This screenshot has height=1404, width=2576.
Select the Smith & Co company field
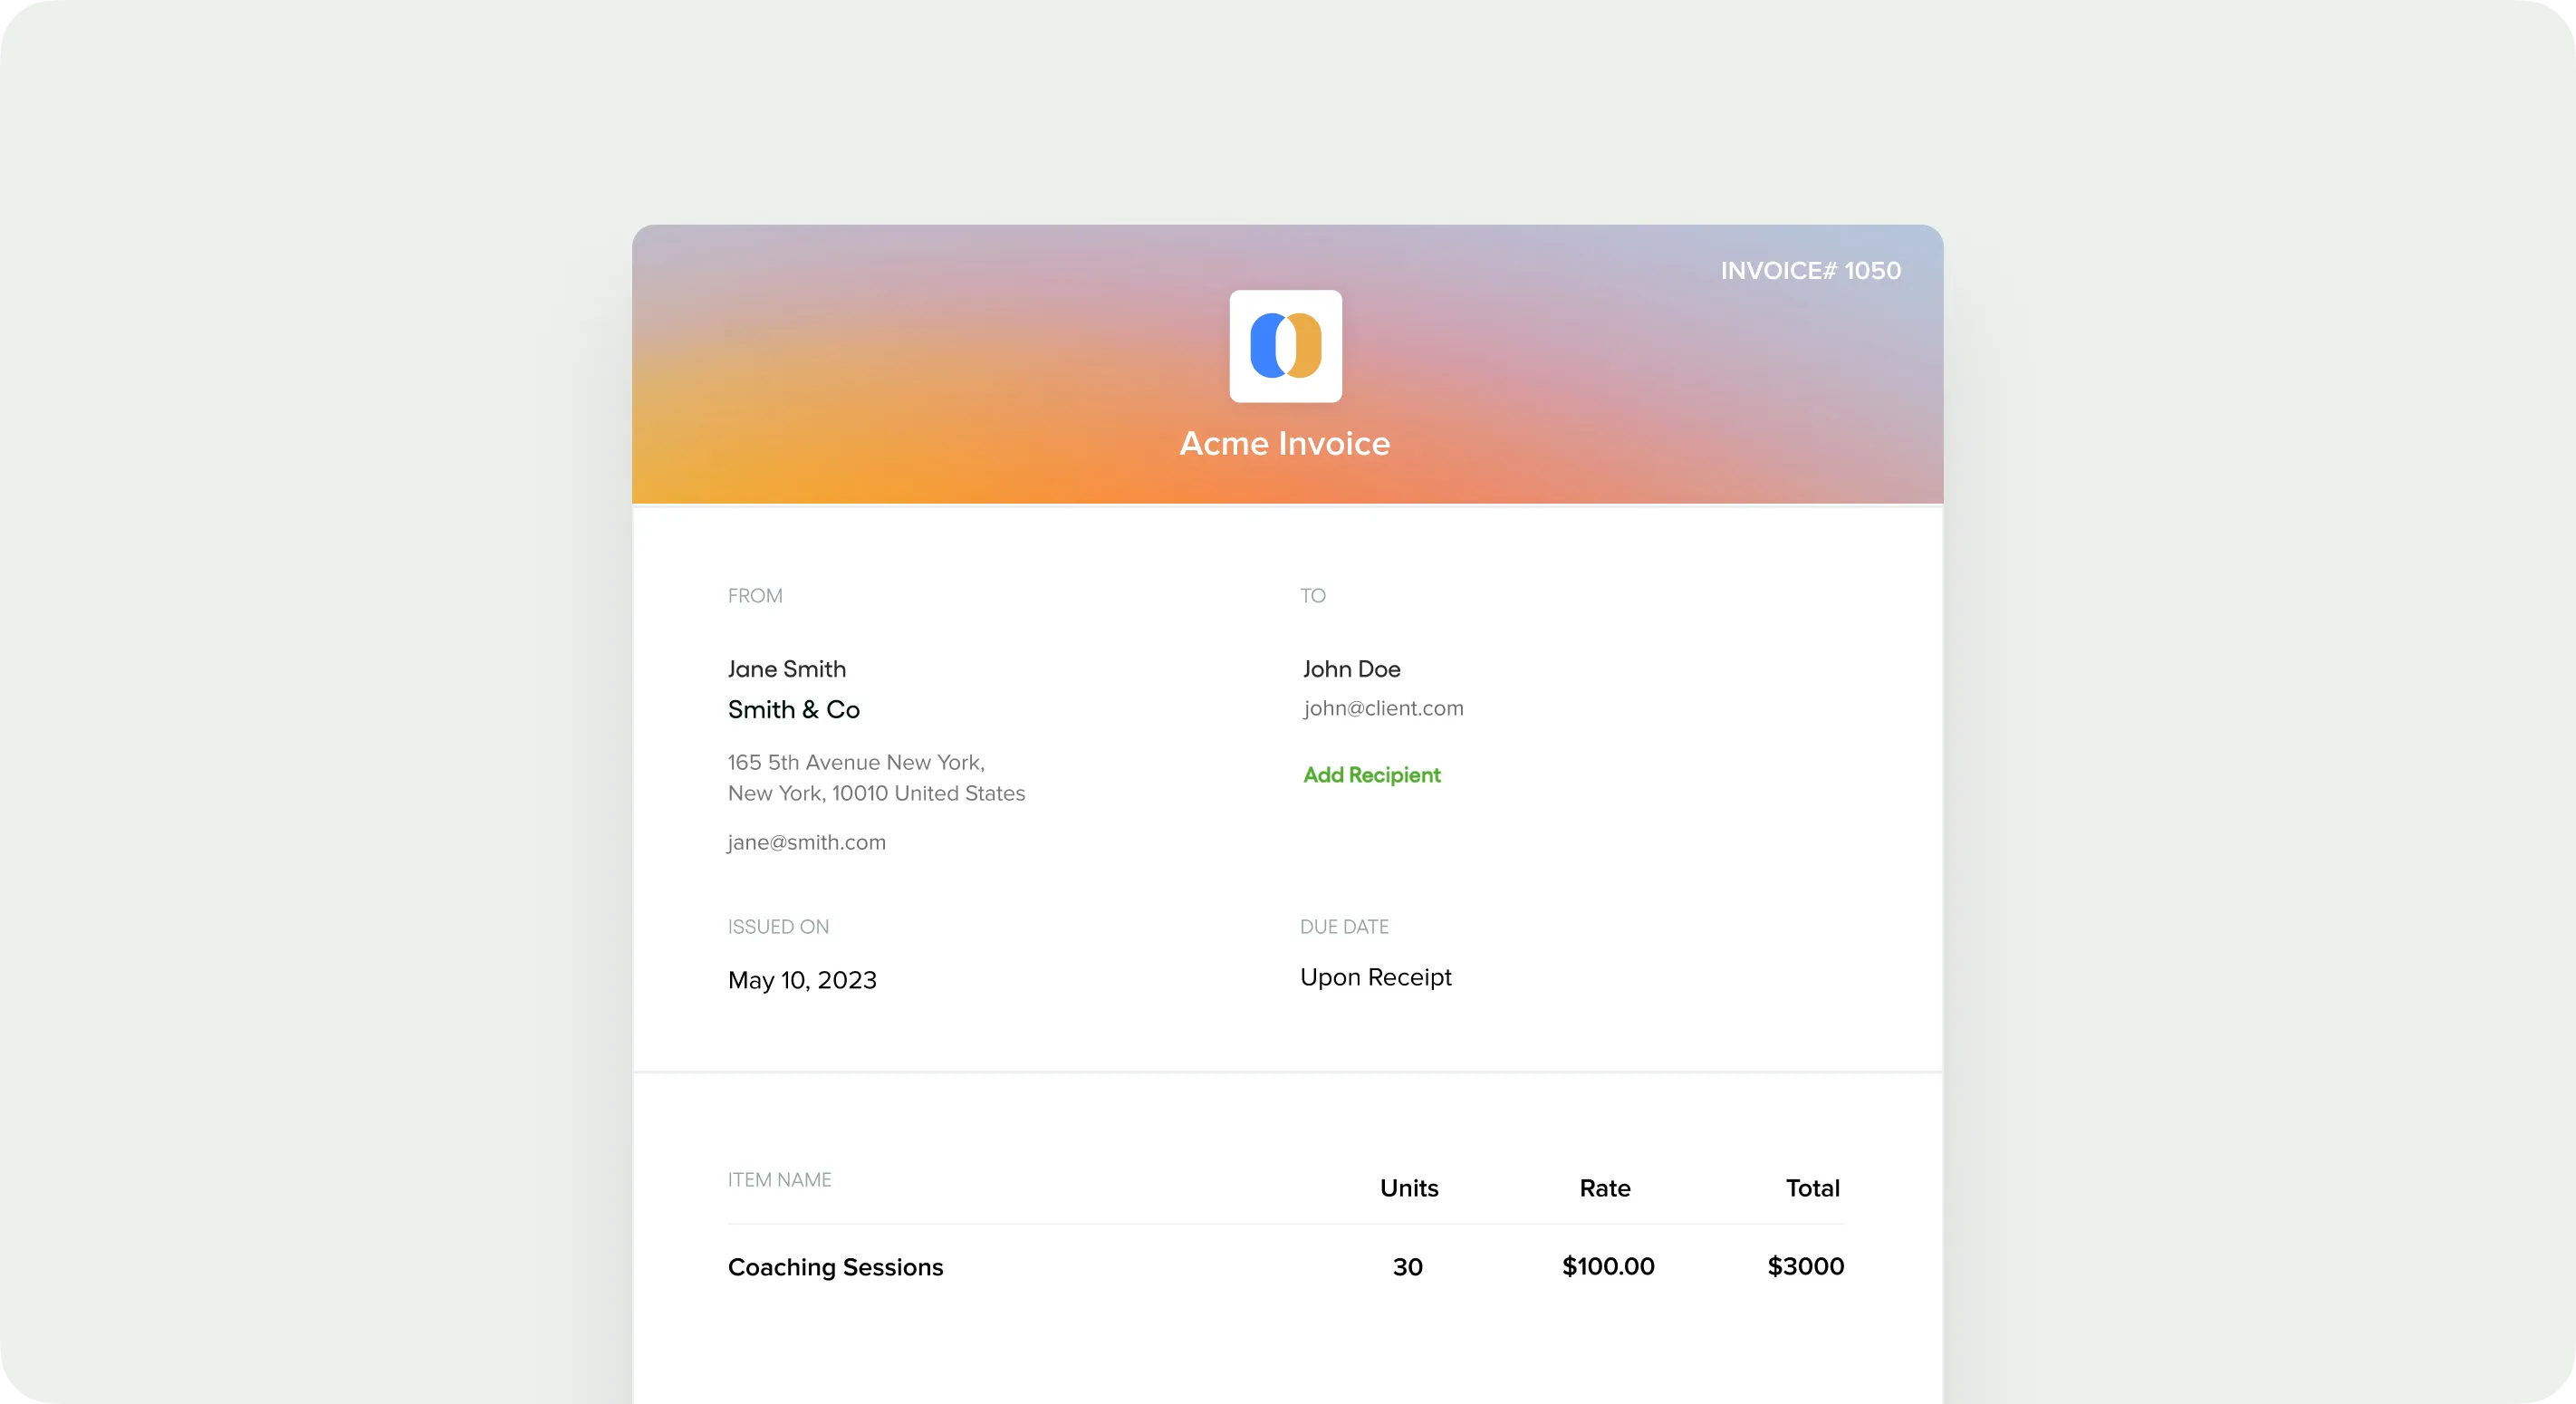[x=793, y=709]
